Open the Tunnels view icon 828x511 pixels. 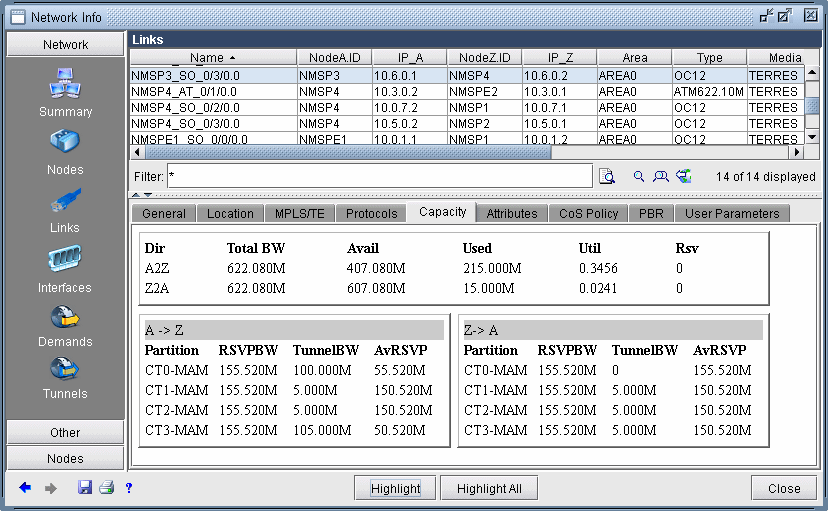coord(65,369)
